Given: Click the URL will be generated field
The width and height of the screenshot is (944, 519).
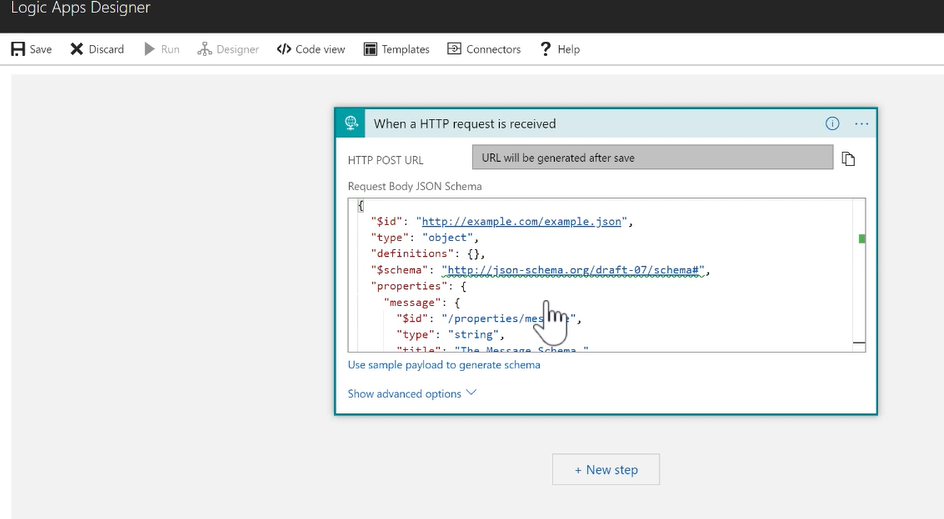Looking at the screenshot, I should (x=652, y=158).
